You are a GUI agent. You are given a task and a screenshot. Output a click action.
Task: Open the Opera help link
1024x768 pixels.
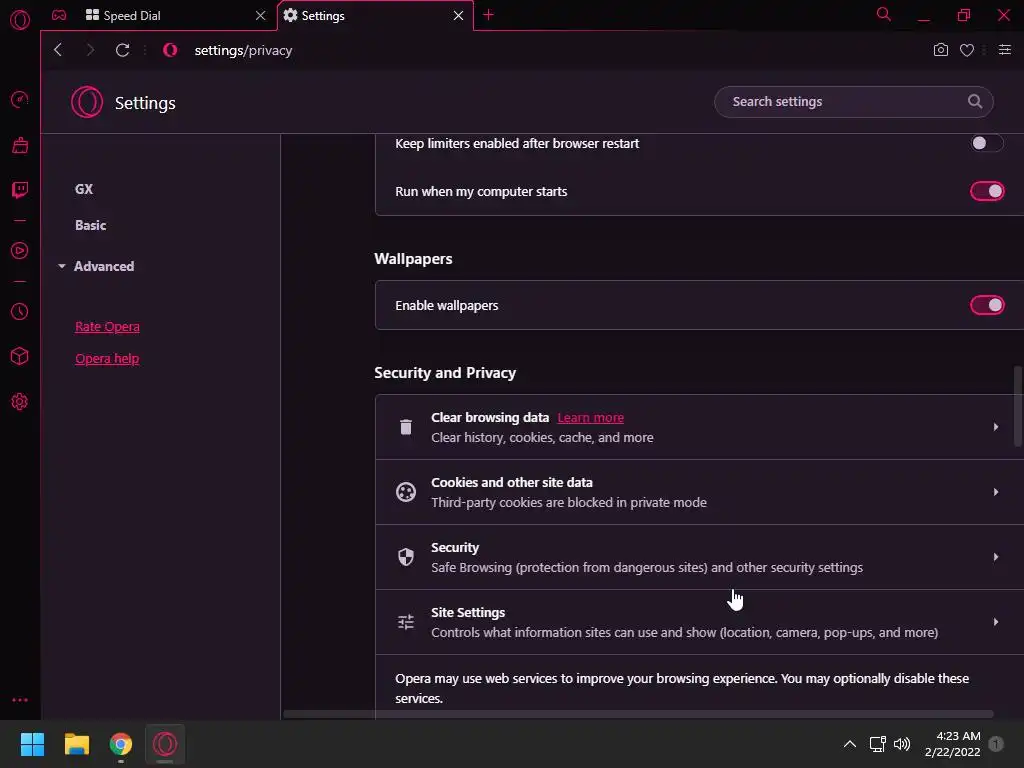click(107, 359)
